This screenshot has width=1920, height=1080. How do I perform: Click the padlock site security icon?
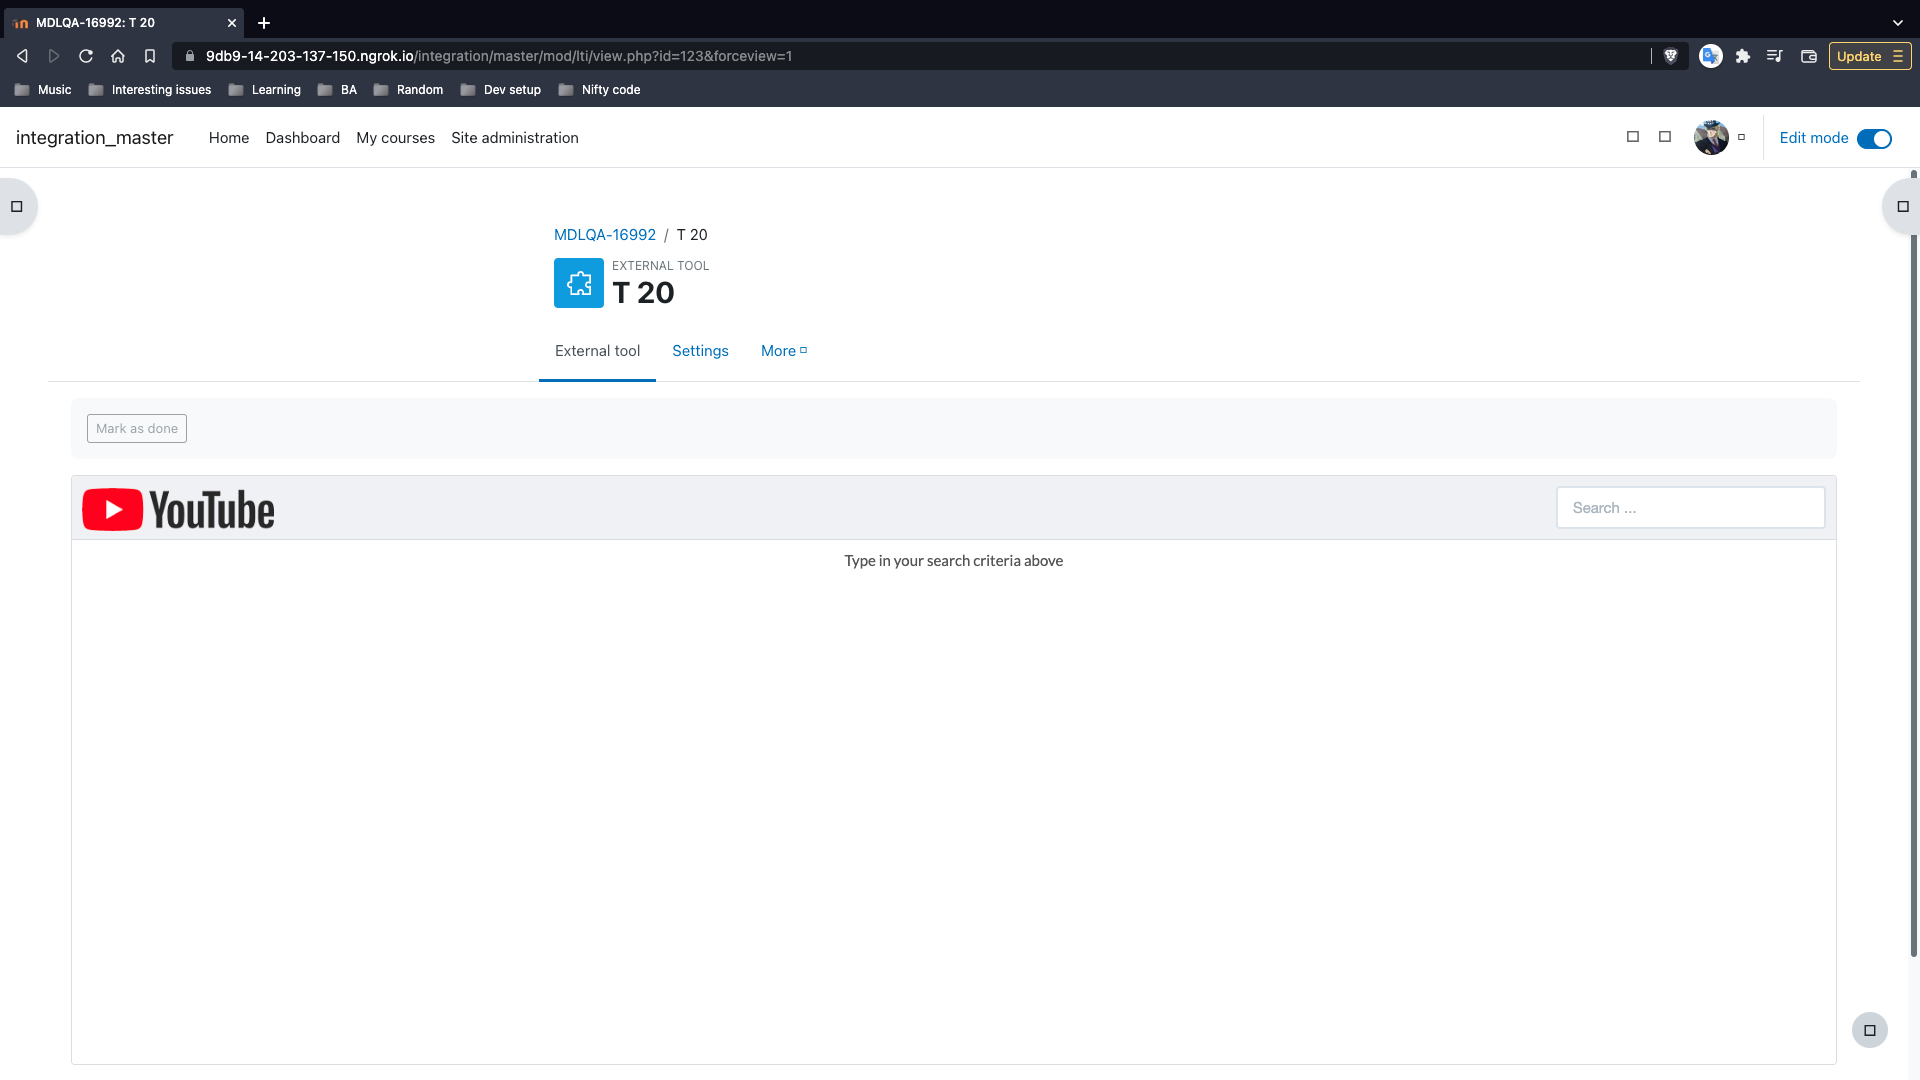coord(190,56)
